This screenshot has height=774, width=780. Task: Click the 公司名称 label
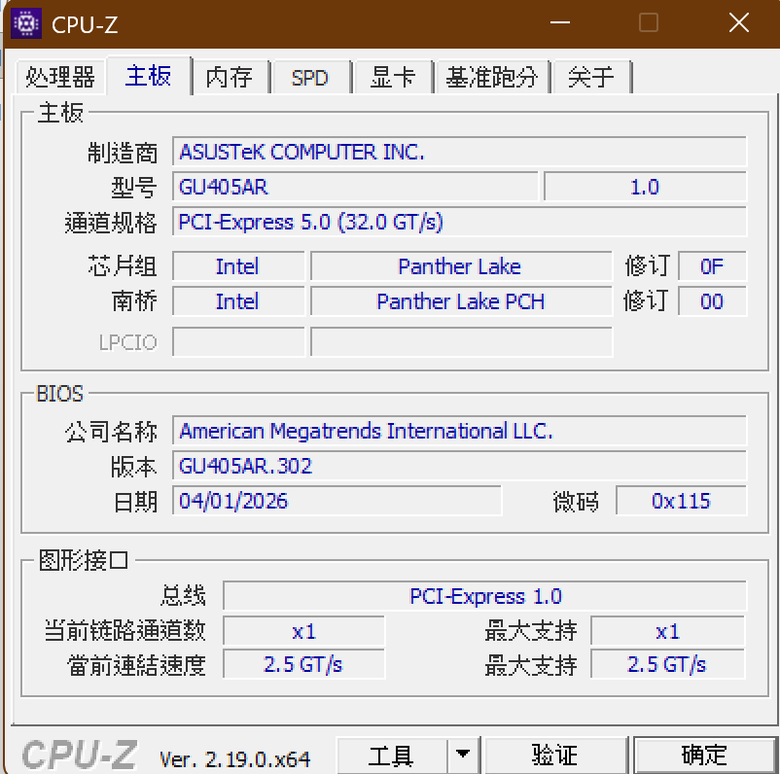(x=110, y=431)
